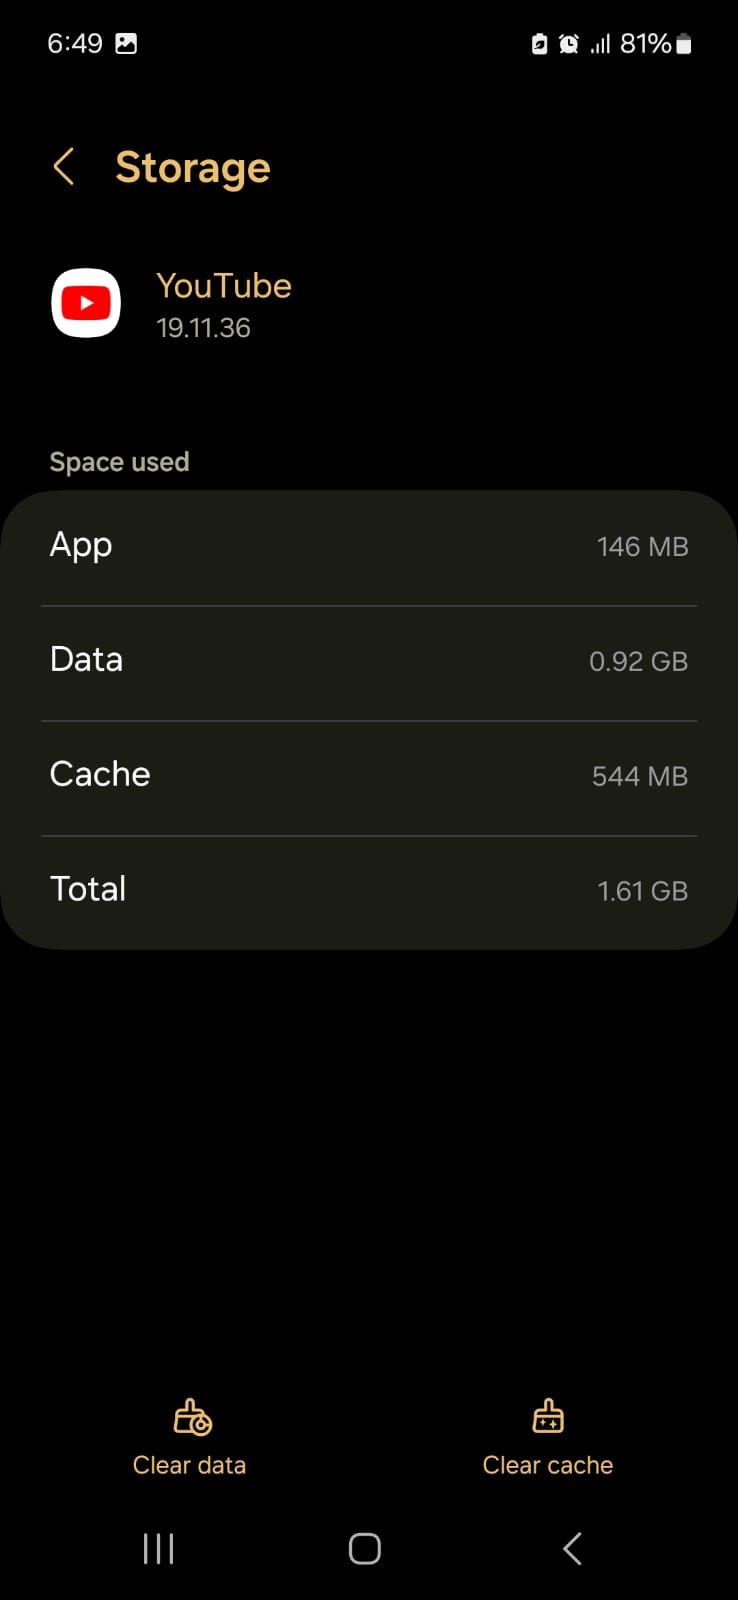This screenshot has width=738, height=1600.
Task: Tap the YouTube app icon
Action: 86,303
